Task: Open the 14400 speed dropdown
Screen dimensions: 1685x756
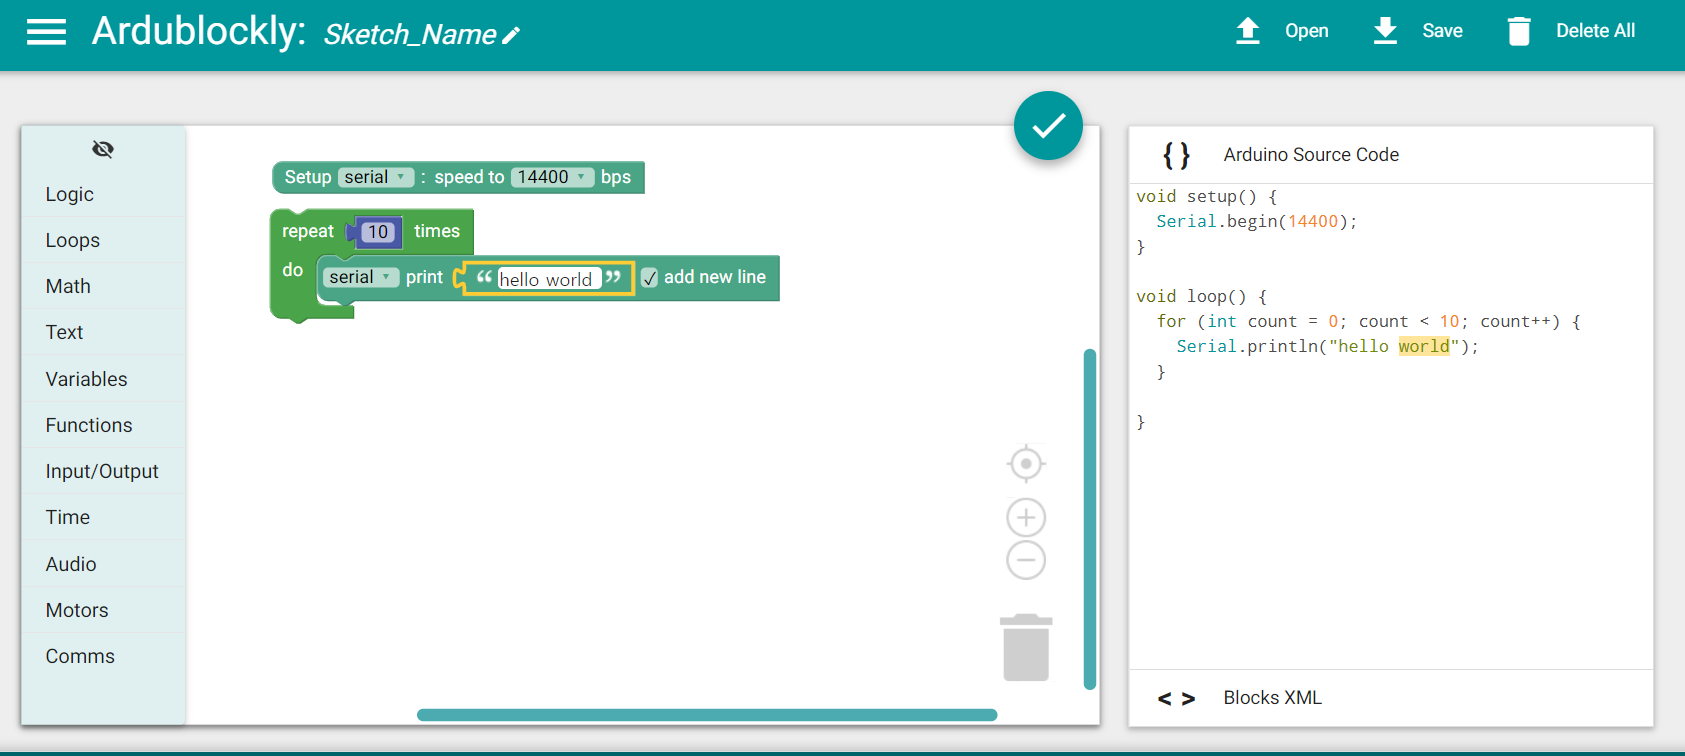Action: click(552, 178)
